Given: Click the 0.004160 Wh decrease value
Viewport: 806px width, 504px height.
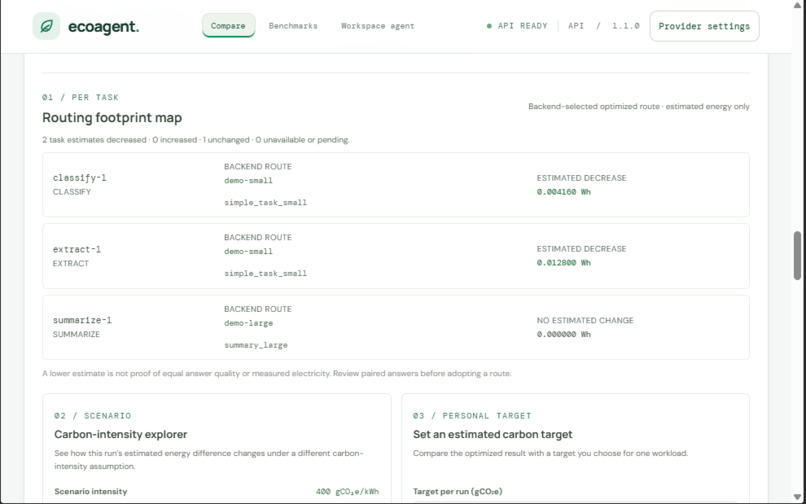Looking at the screenshot, I should pos(564,192).
